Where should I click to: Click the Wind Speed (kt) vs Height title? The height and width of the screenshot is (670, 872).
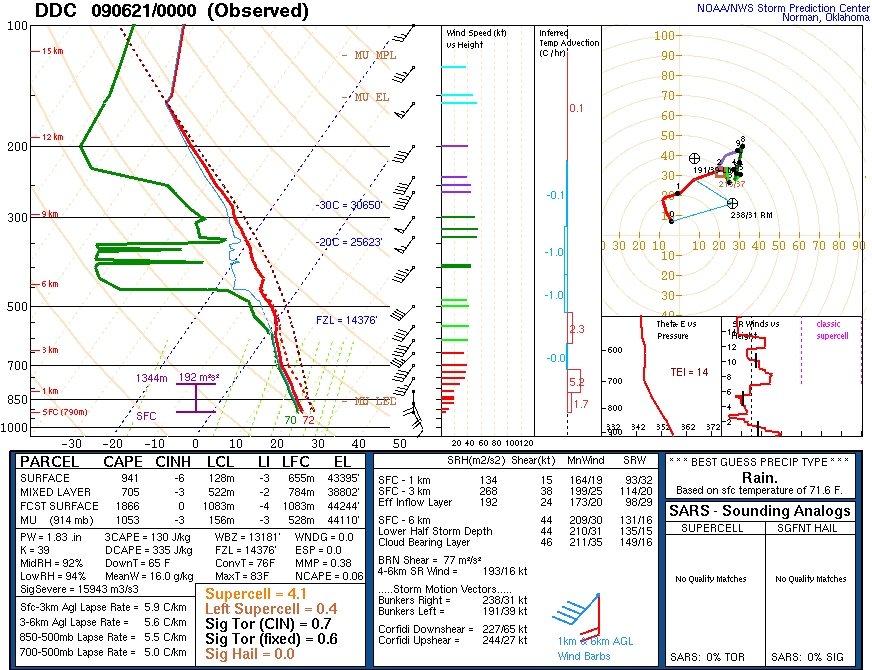[477, 39]
